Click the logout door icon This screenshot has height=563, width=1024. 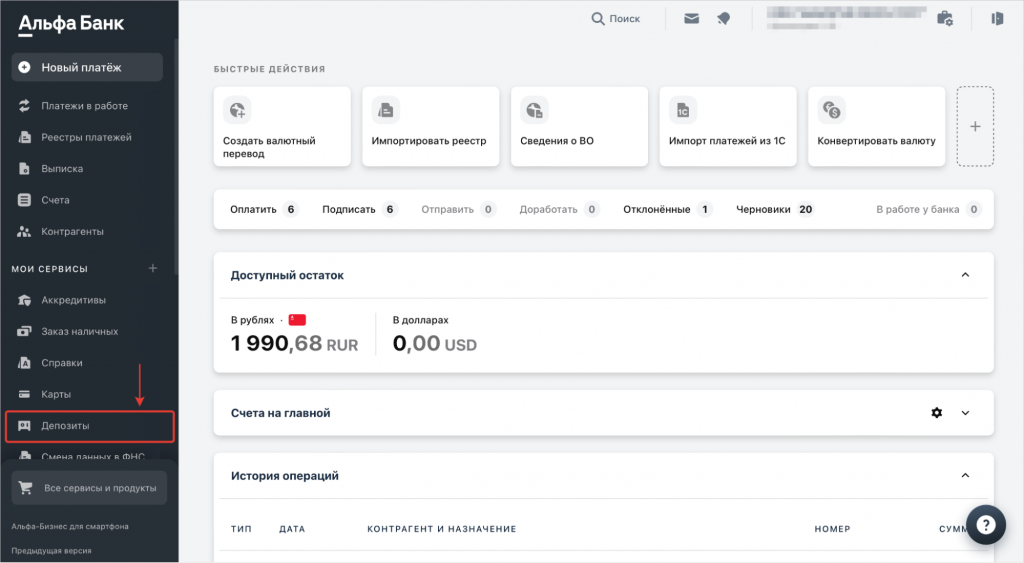point(997,18)
